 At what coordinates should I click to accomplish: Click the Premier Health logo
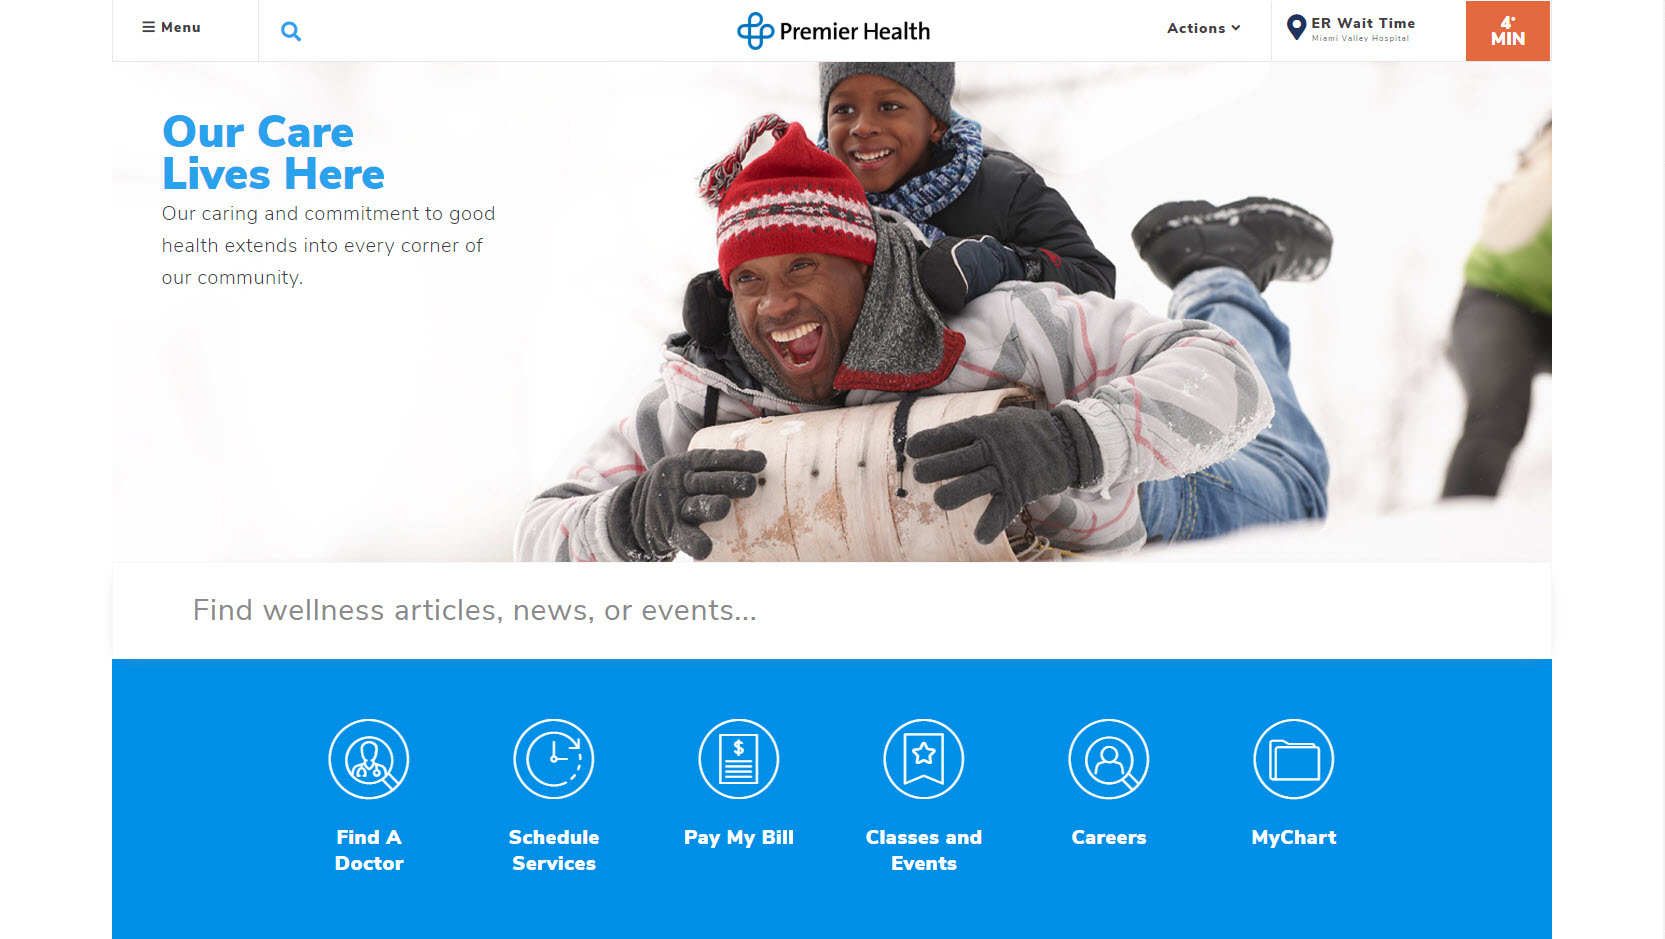[833, 31]
